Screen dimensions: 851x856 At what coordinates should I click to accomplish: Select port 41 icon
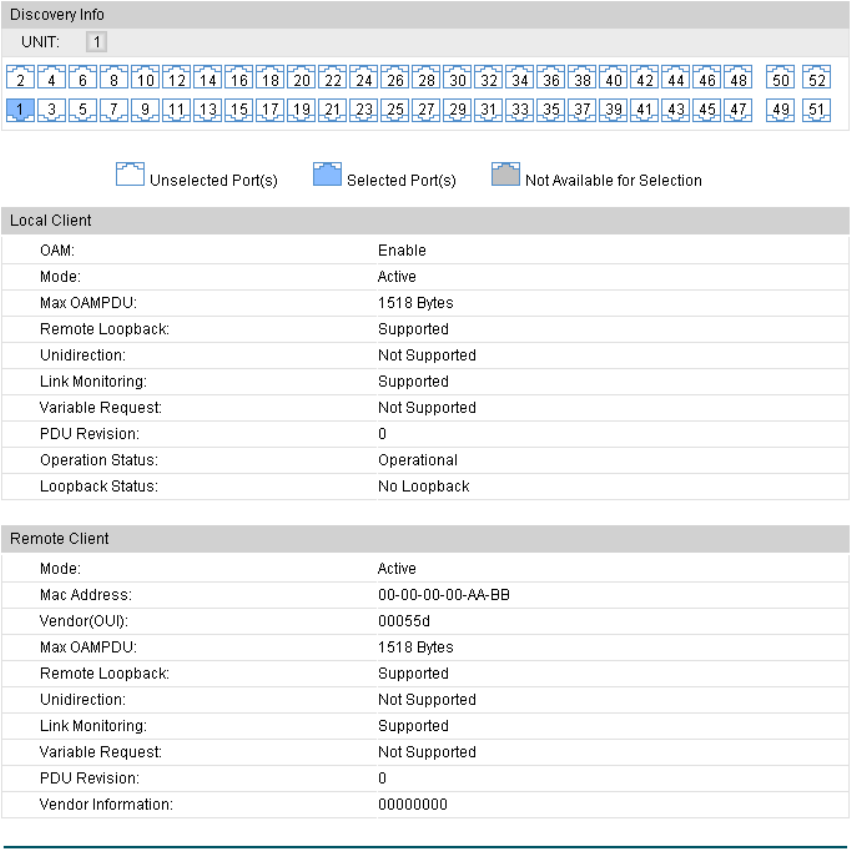point(644,110)
